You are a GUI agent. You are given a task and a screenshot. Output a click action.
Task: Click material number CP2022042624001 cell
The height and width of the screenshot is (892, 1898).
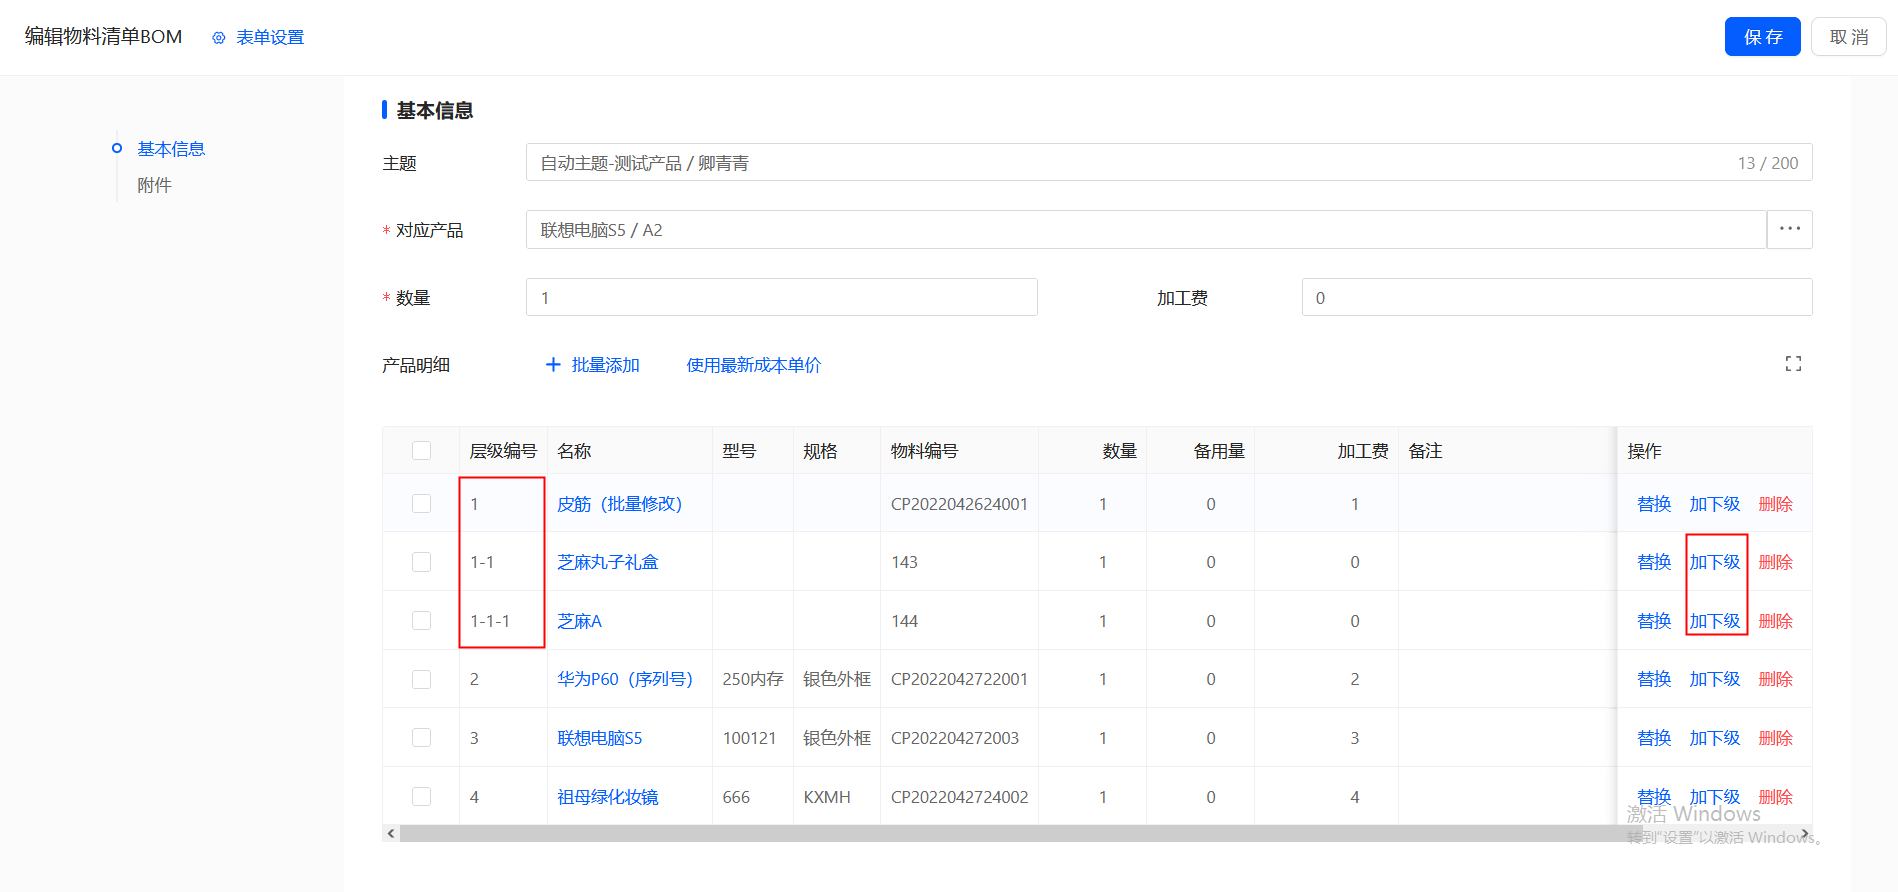(x=959, y=504)
